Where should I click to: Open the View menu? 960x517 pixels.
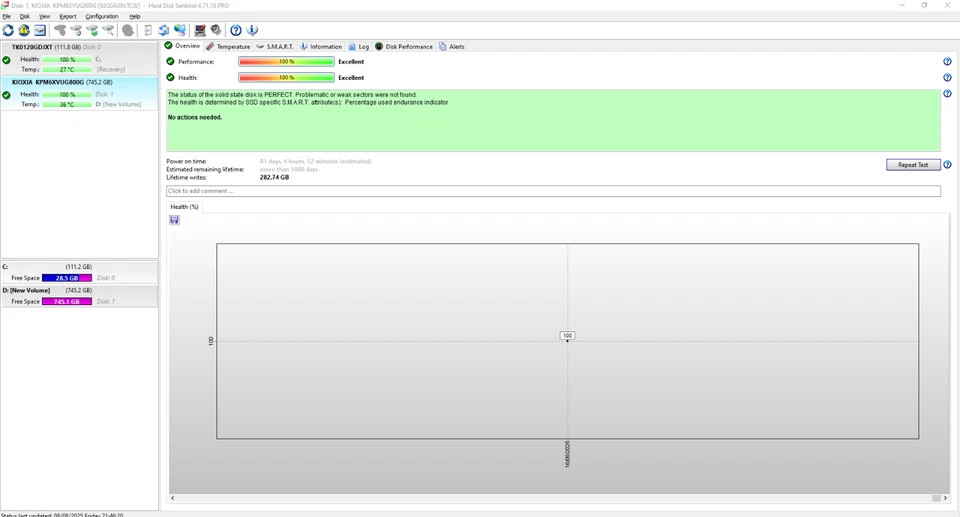pos(45,17)
